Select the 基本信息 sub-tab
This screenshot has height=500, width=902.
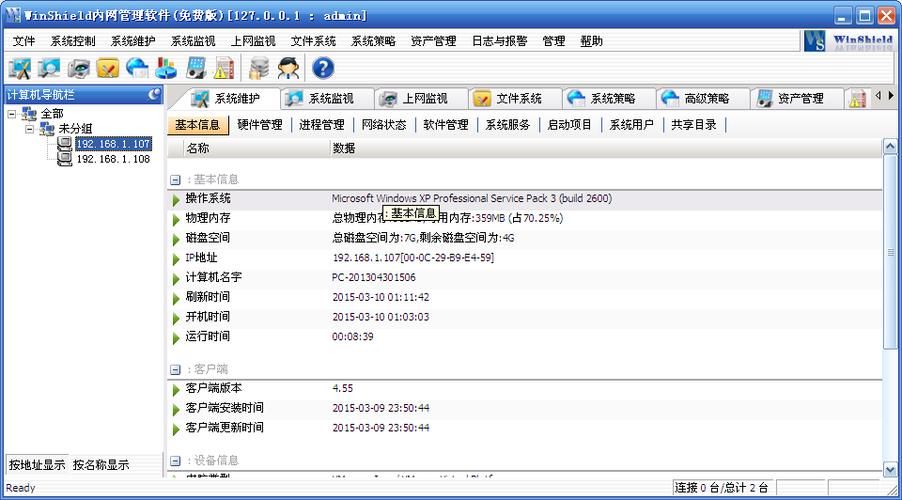(x=198, y=125)
